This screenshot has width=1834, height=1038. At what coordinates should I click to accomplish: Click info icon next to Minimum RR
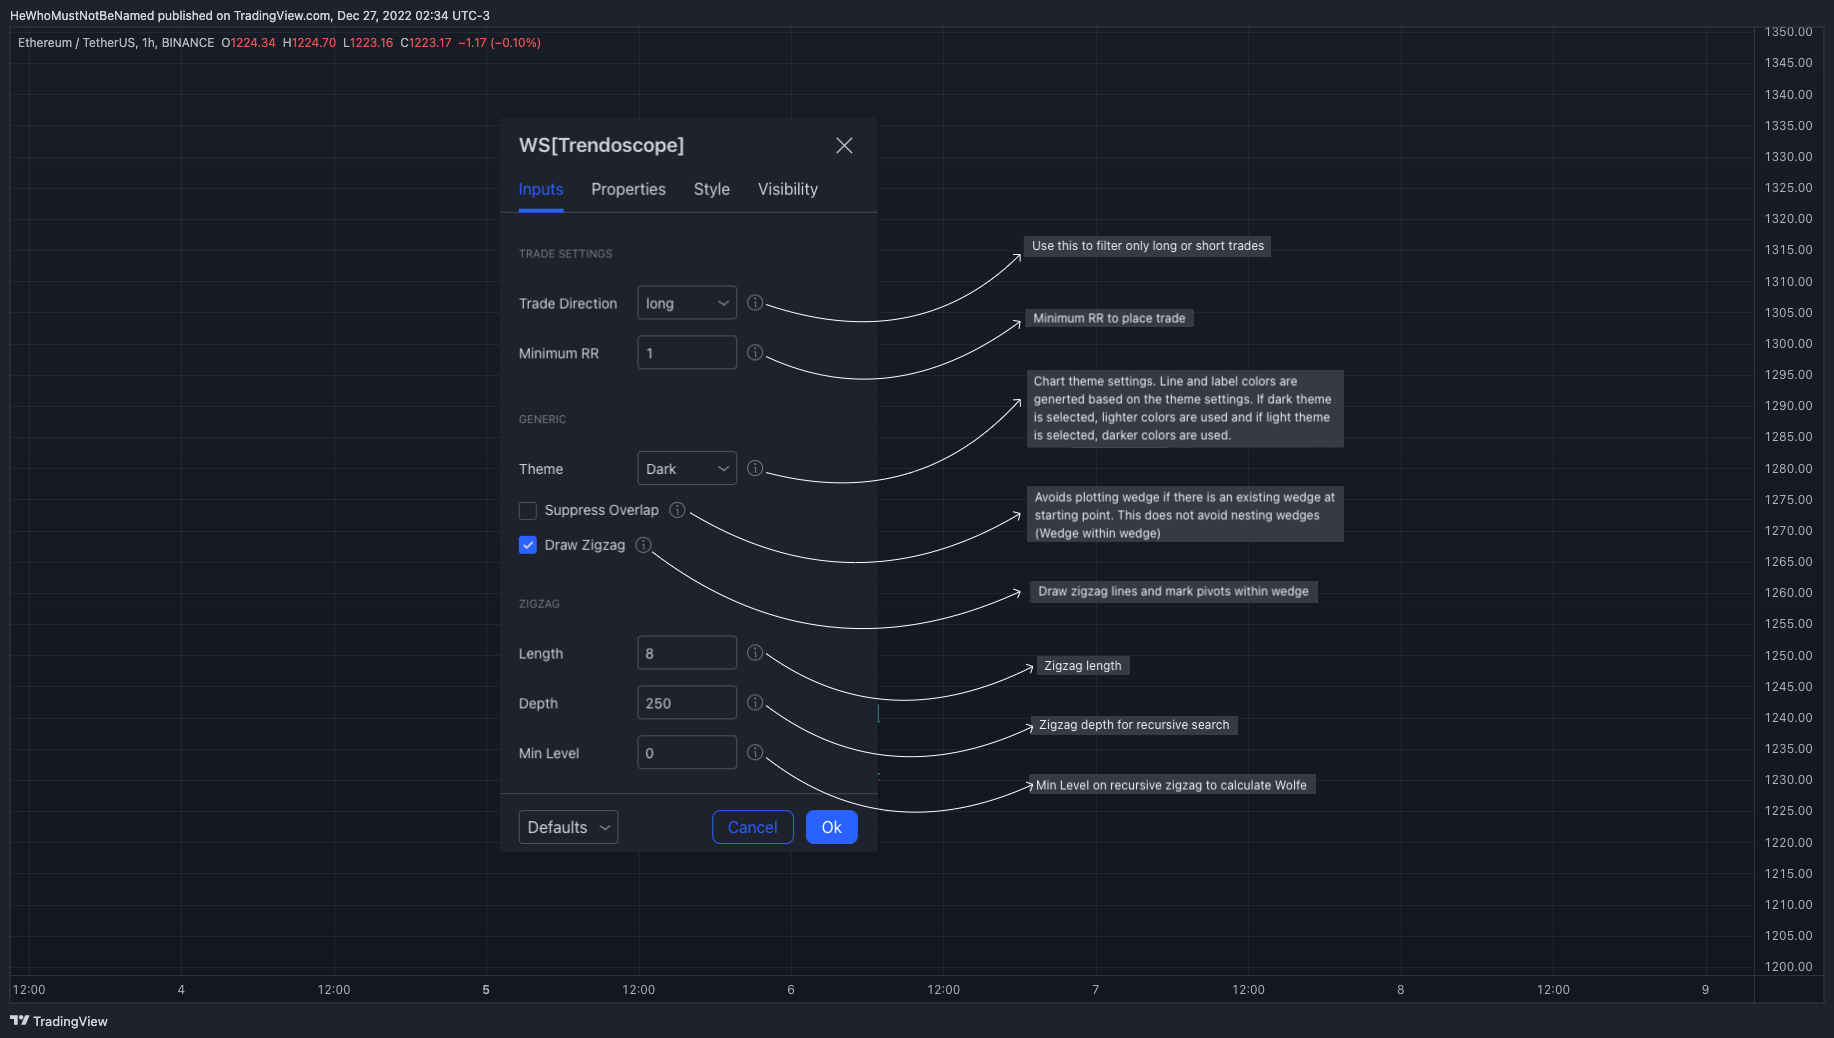(x=755, y=353)
